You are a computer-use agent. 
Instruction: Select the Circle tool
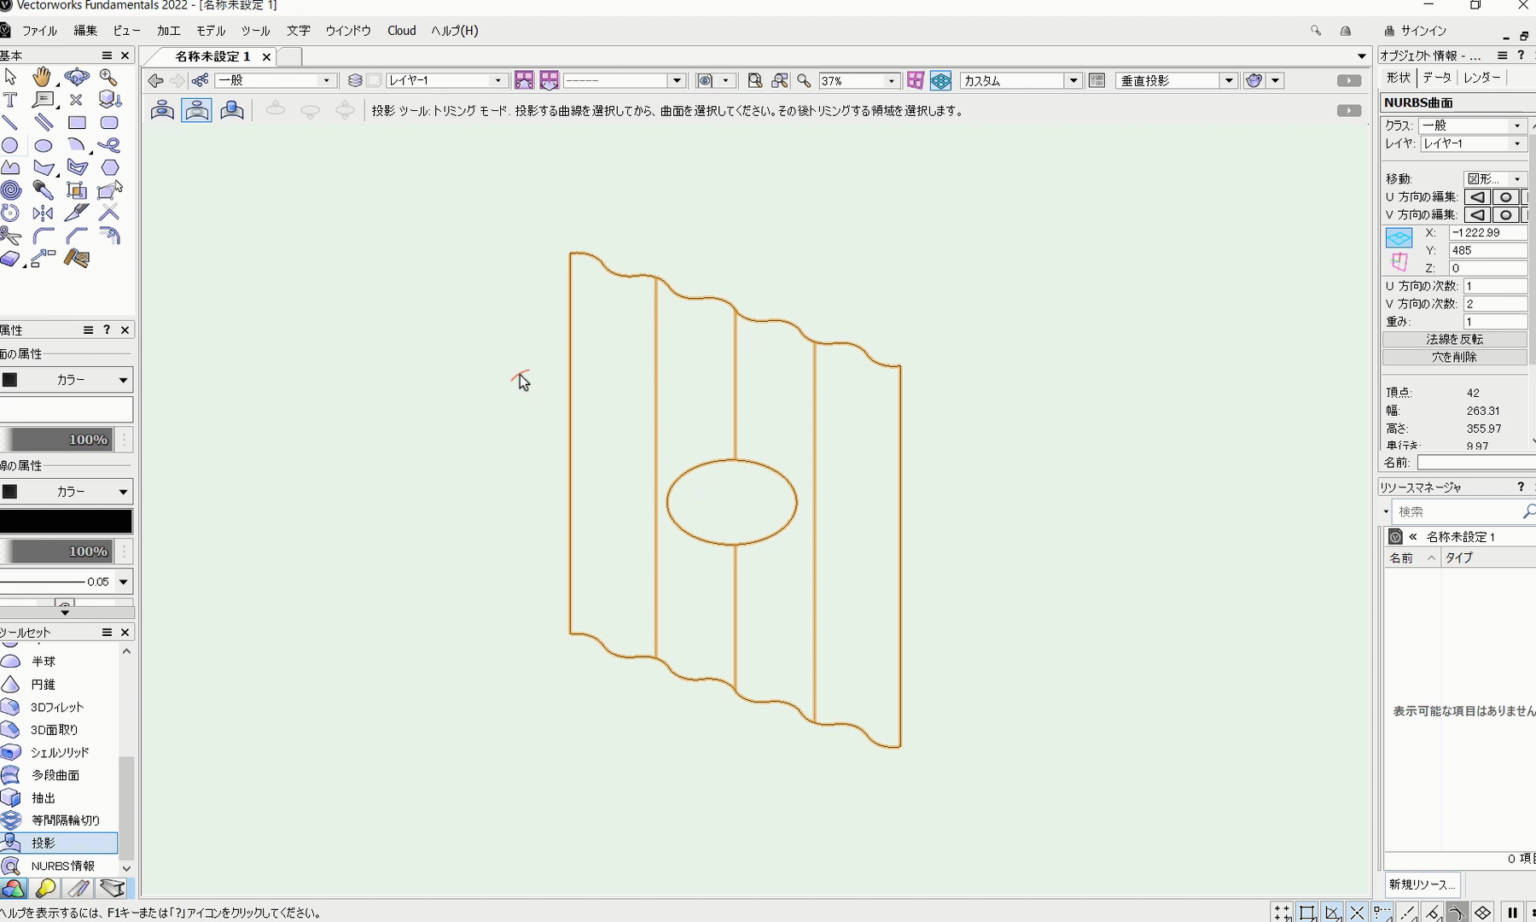(10, 146)
